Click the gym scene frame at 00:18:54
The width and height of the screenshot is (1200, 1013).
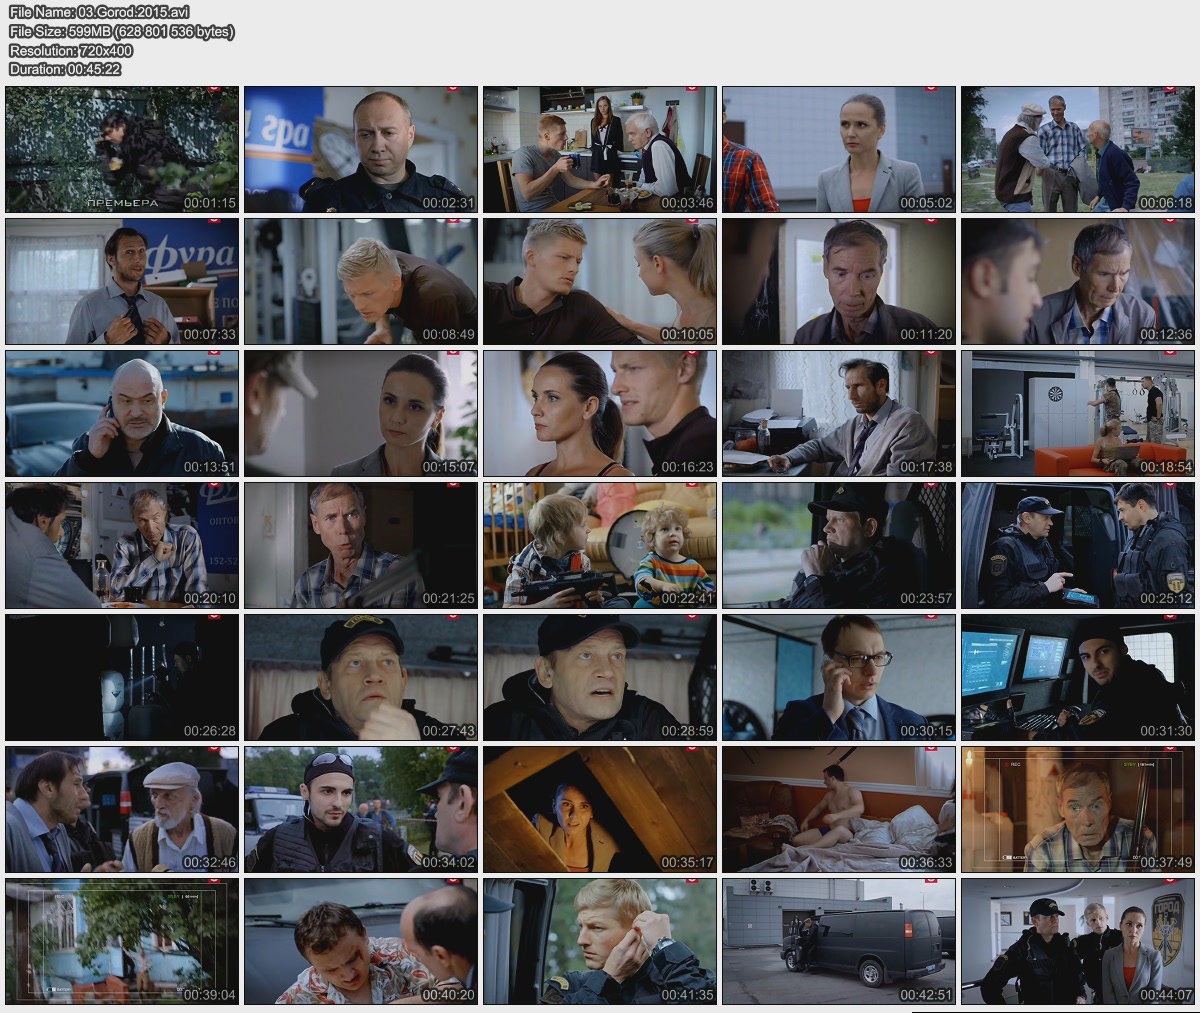(1078, 413)
